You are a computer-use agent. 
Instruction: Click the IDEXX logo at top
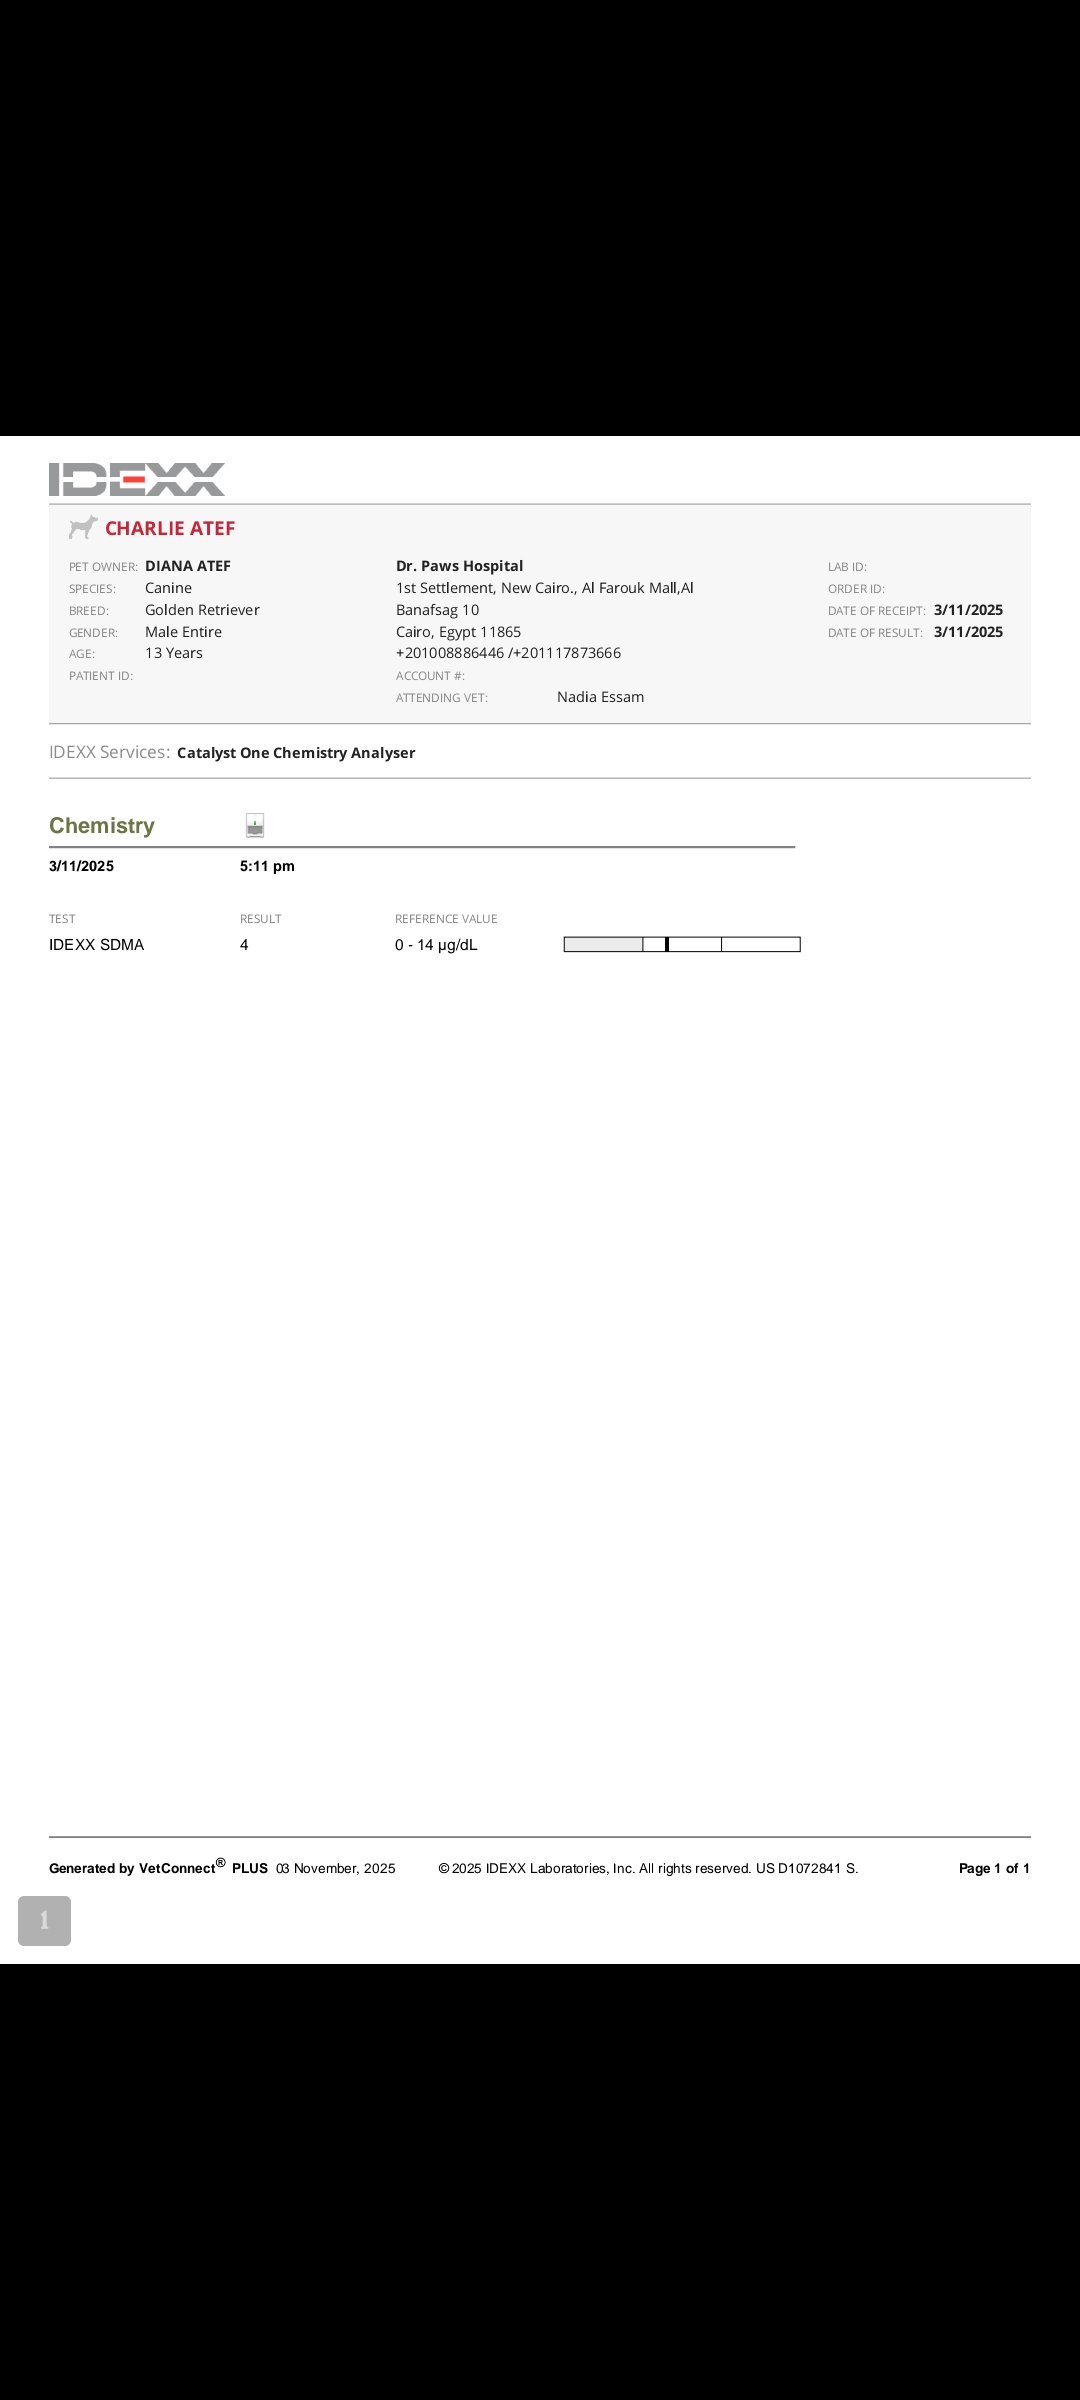(137, 479)
